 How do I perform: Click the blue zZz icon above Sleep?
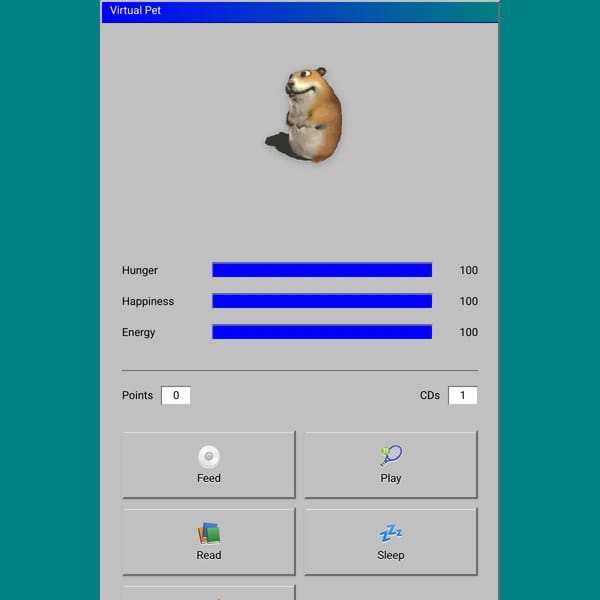(x=391, y=533)
